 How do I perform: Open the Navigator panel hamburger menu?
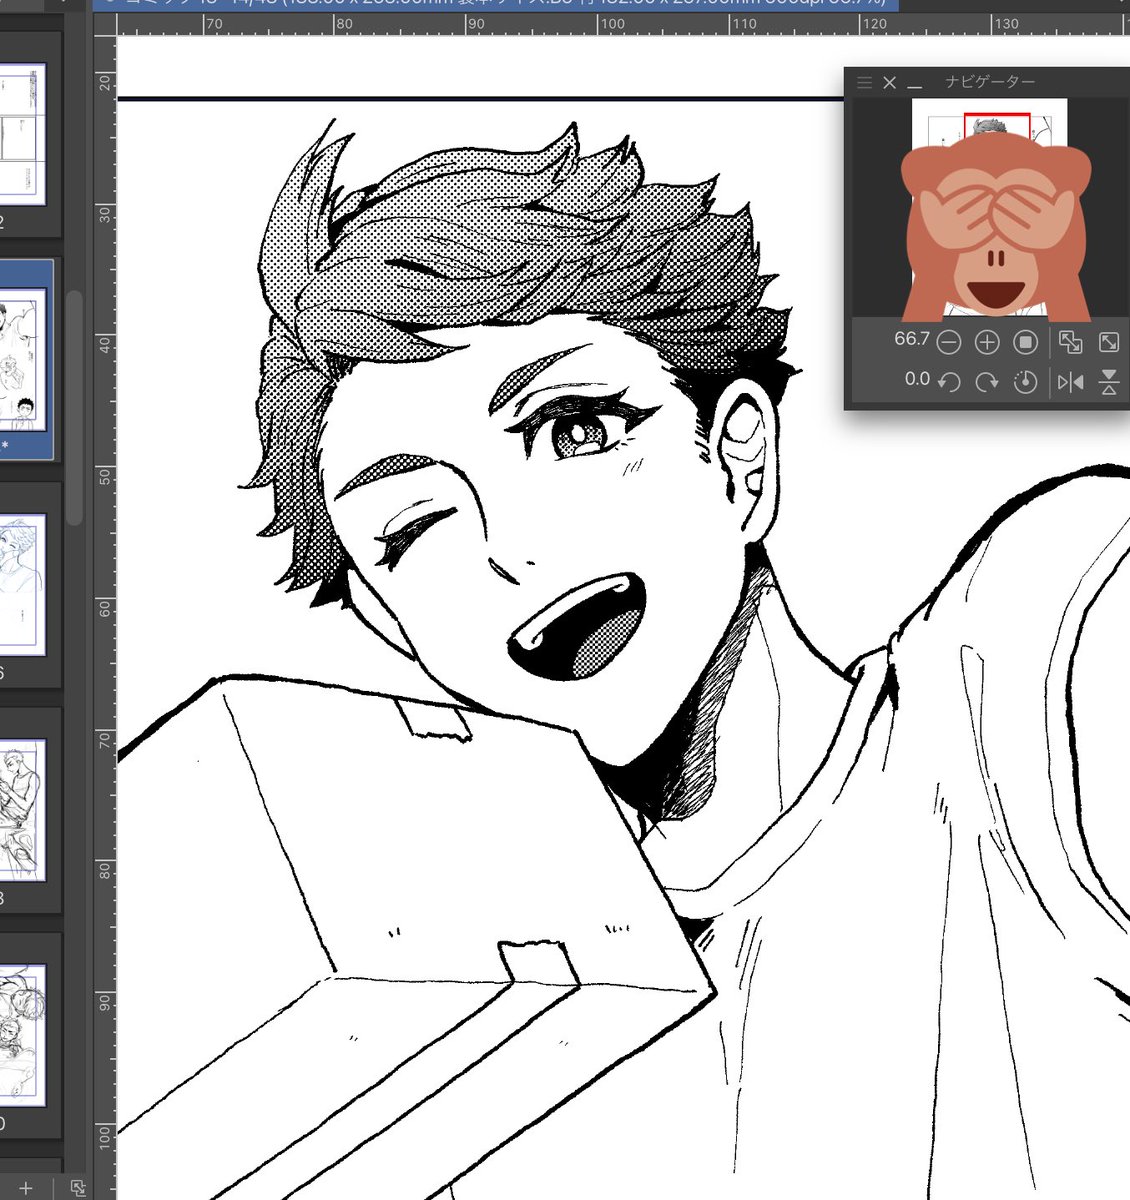pyautogui.click(x=864, y=83)
